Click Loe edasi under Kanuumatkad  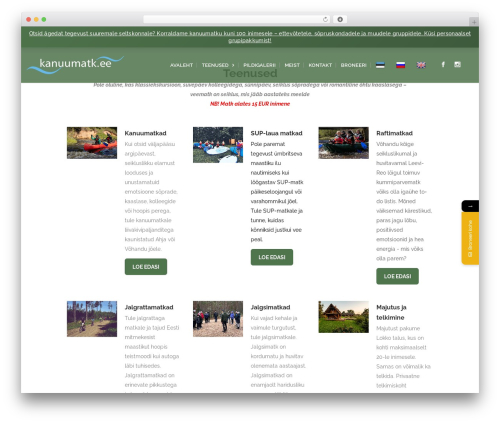tap(146, 267)
